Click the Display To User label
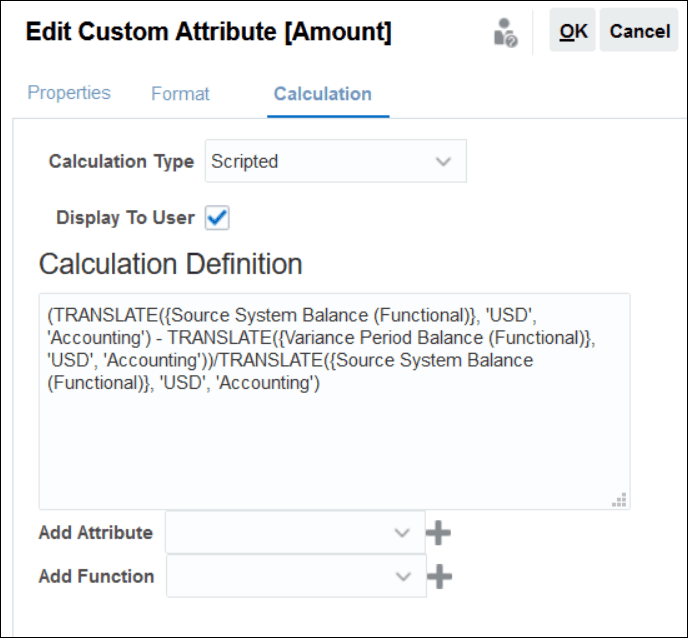The width and height of the screenshot is (688, 638). coord(125,218)
